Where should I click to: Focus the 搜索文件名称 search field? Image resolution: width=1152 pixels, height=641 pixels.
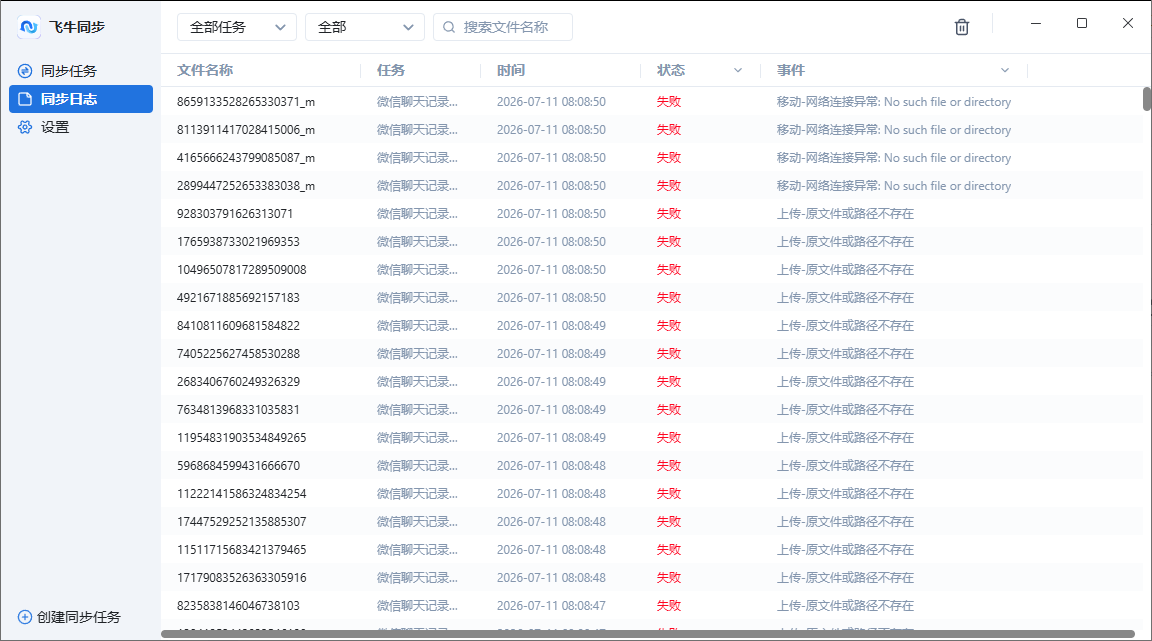click(503, 27)
